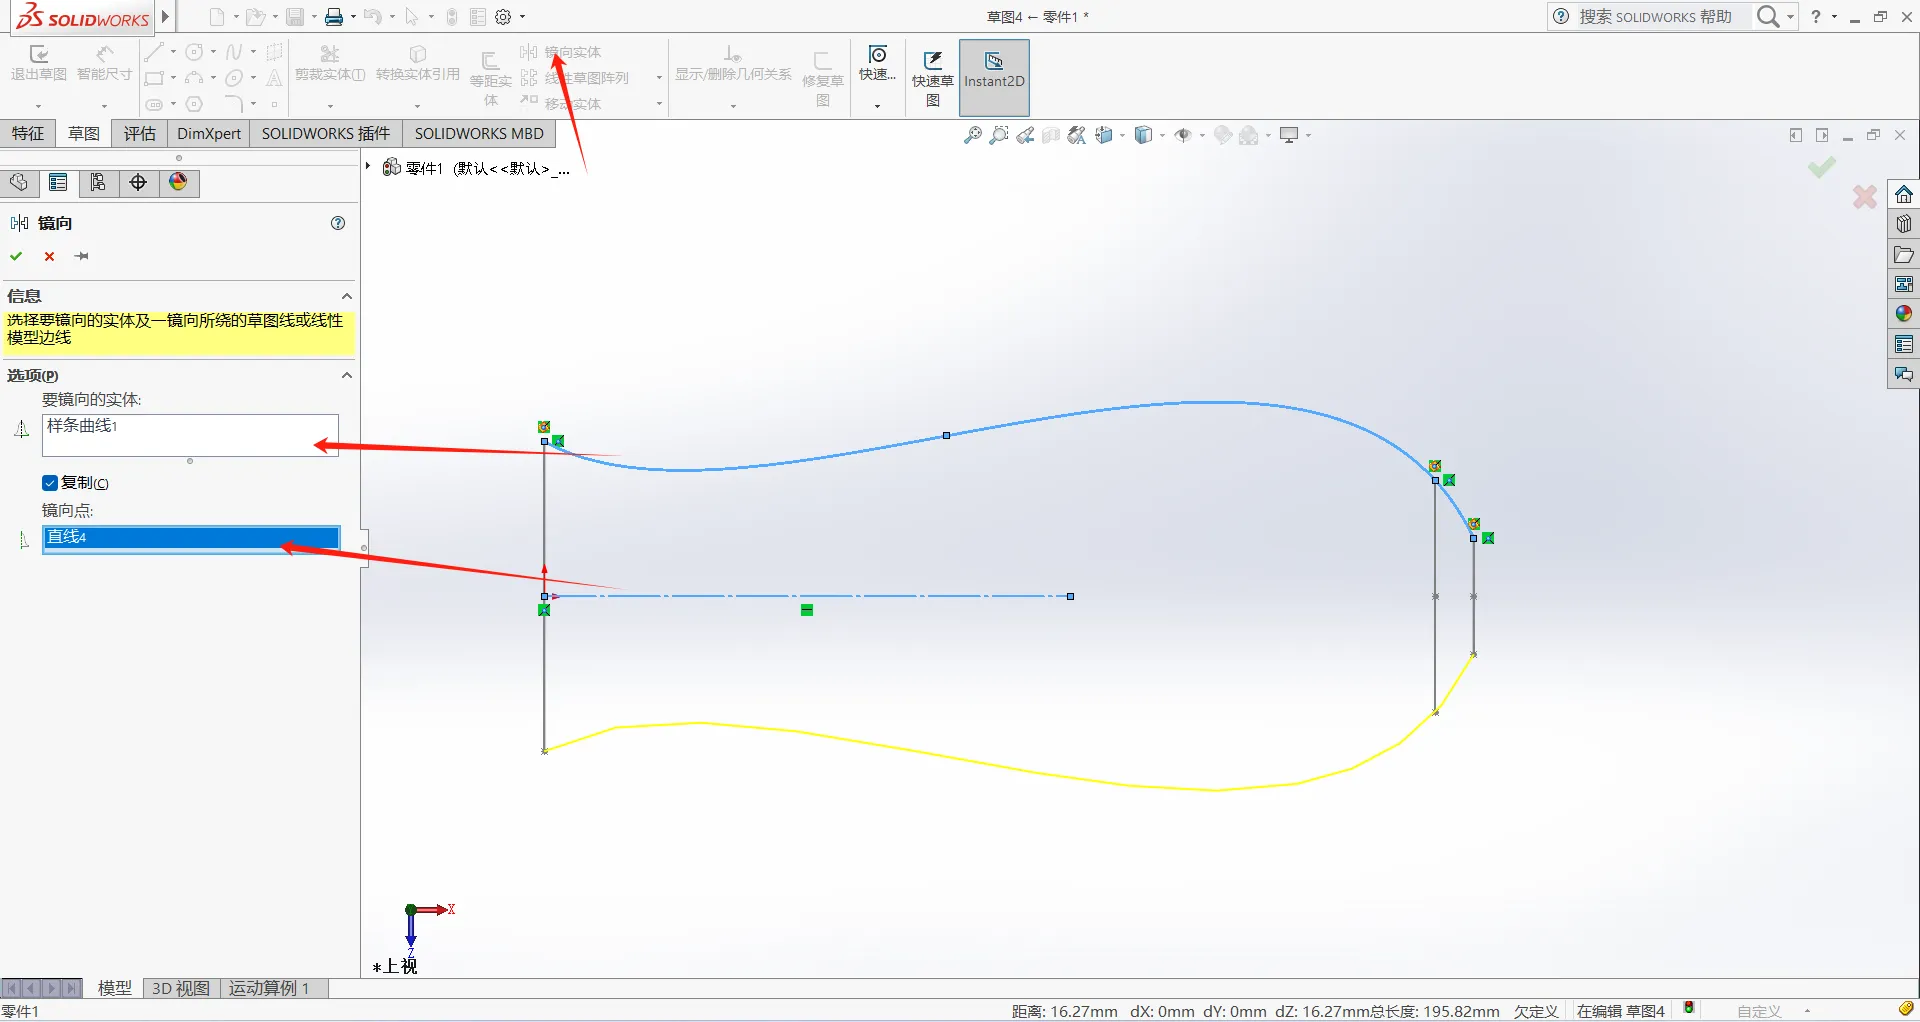1920x1022 pixels.
Task: Confirm the Mirror with the green checkmark
Action: click(x=17, y=256)
